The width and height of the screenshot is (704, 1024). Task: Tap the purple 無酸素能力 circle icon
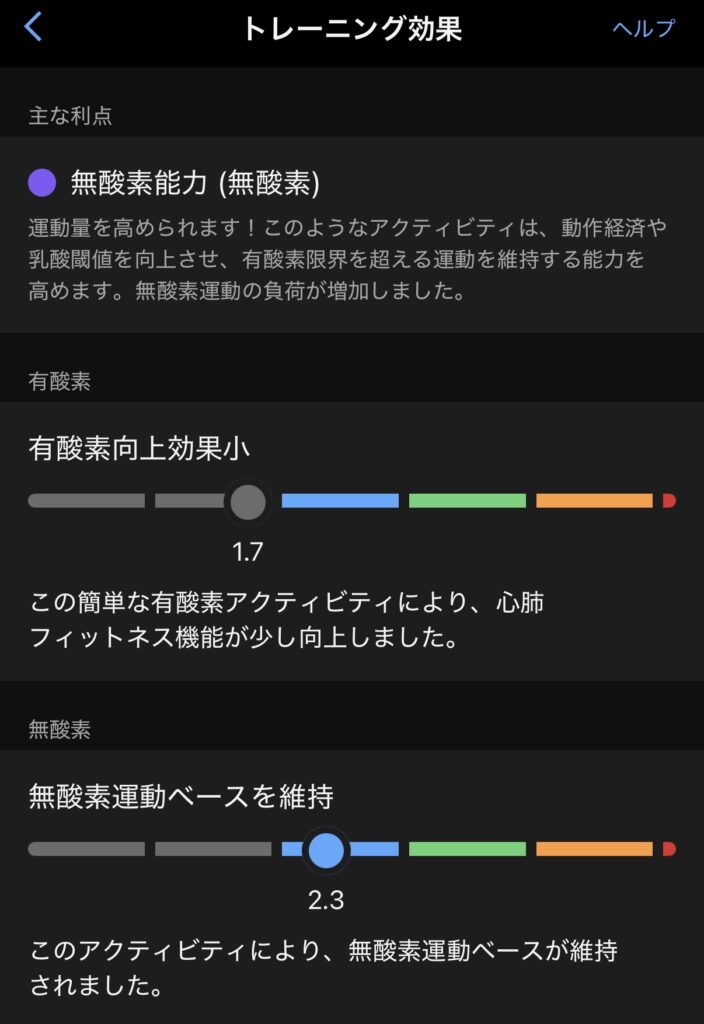[x=42, y=182]
